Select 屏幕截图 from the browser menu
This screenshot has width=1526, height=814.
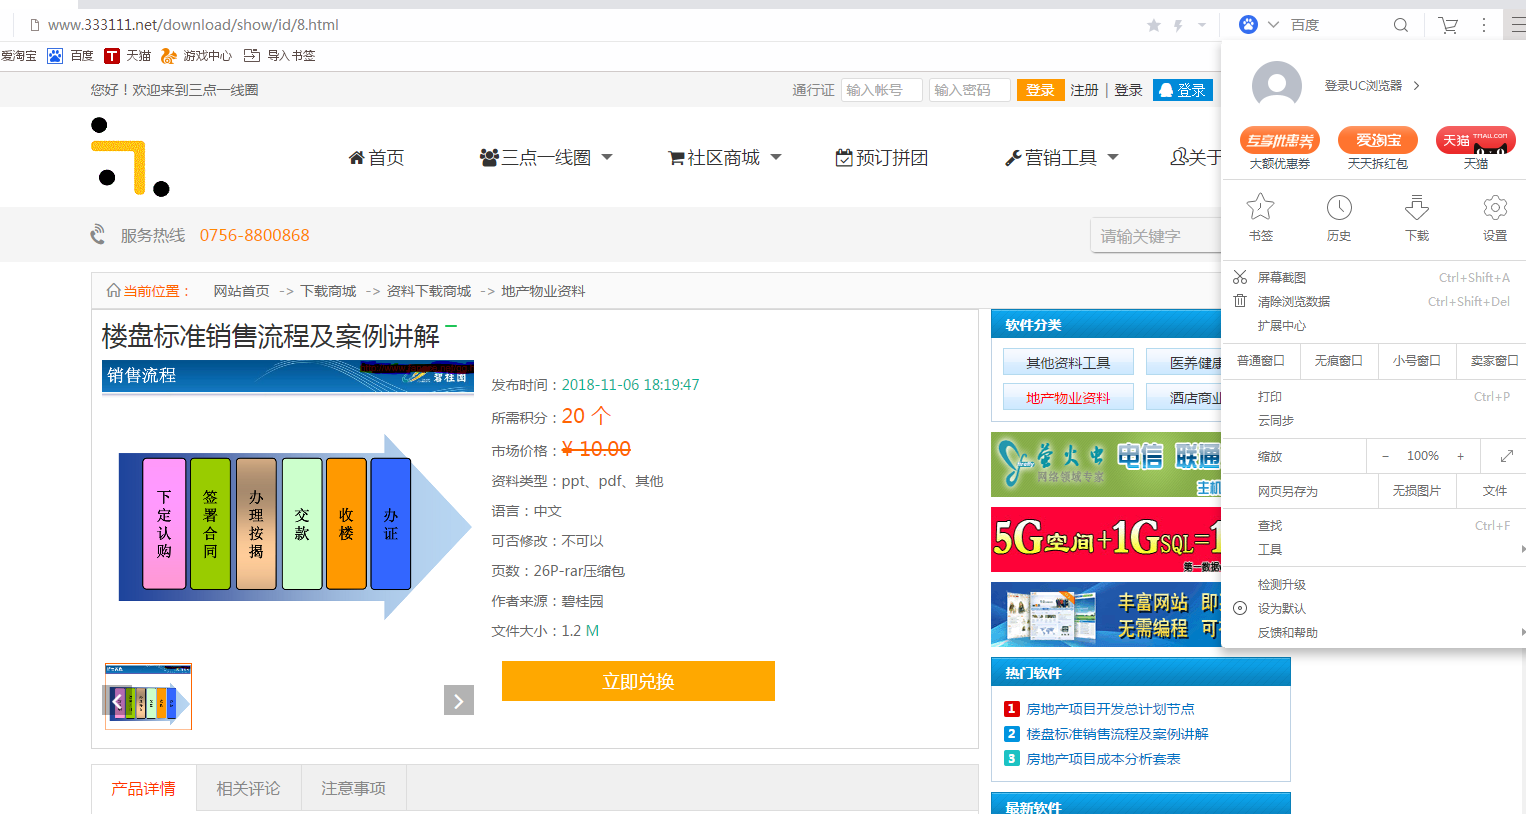point(1281,277)
